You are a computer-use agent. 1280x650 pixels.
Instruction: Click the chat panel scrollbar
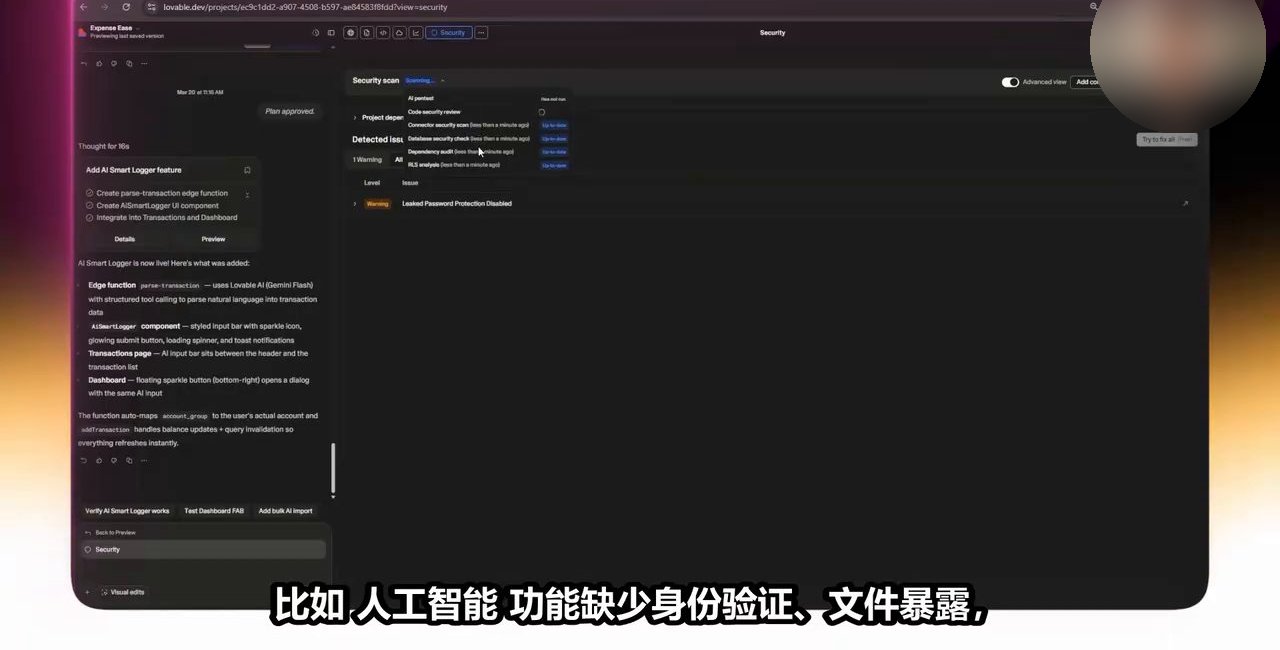click(x=333, y=468)
